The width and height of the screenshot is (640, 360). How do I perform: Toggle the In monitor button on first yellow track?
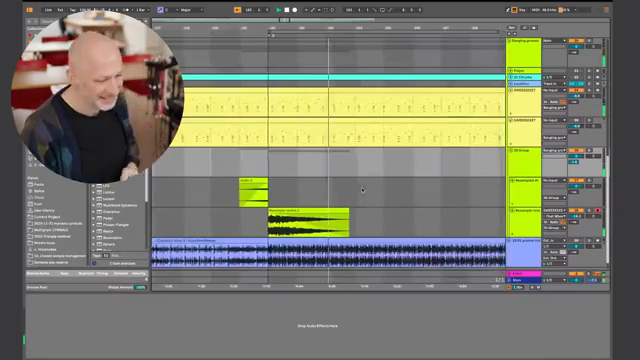click(x=545, y=102)
